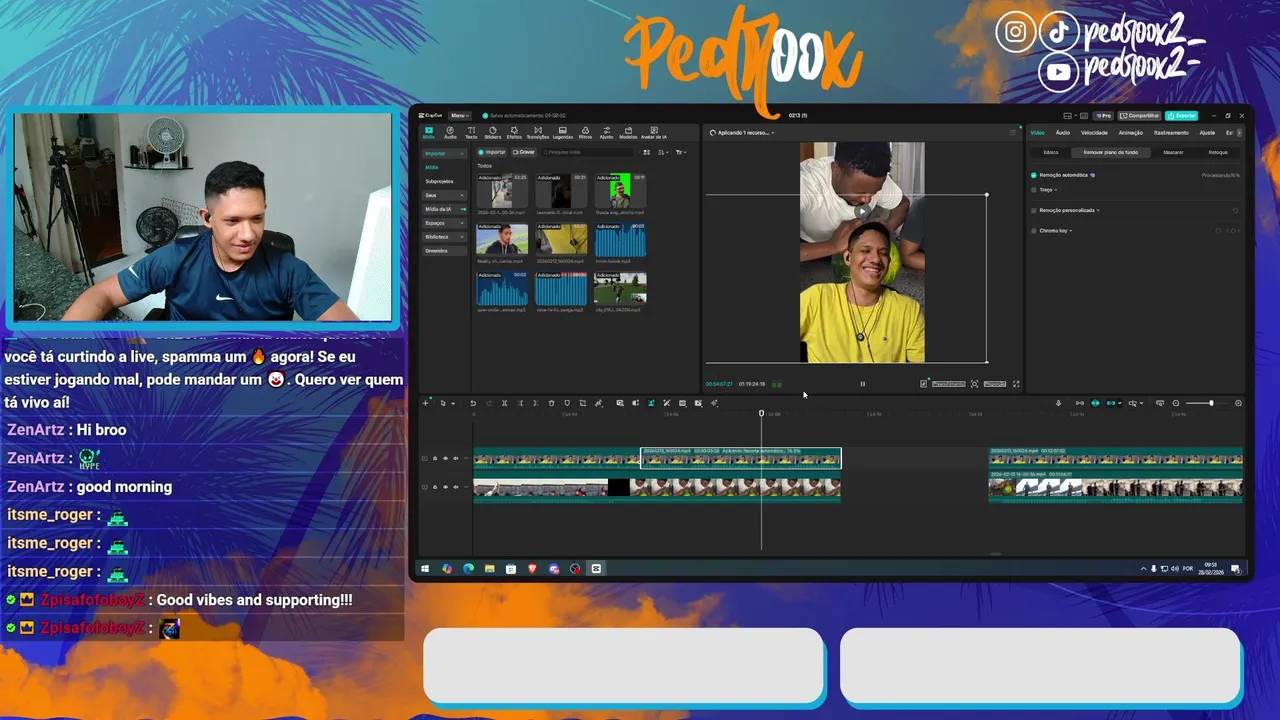
Task: Expand the Importar sidebar section
Action: tap(444, 153)
